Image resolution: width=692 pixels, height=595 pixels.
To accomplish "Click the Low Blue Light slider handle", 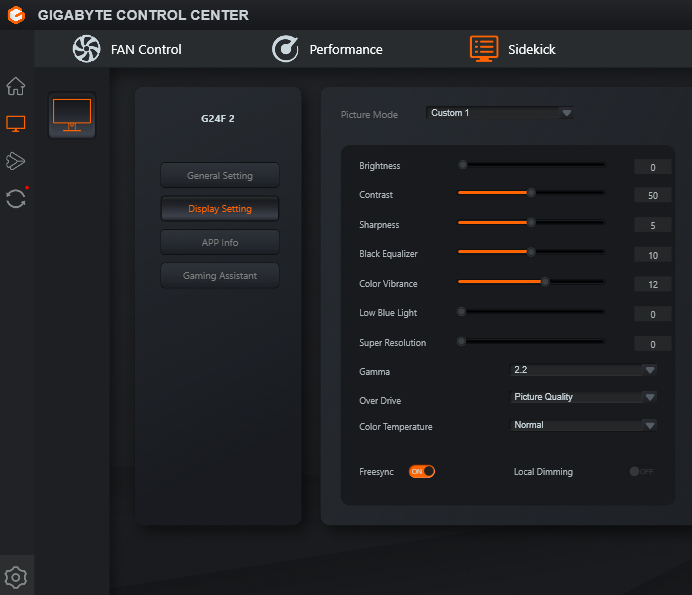I will pyautogui.click(x=461, y=312).
